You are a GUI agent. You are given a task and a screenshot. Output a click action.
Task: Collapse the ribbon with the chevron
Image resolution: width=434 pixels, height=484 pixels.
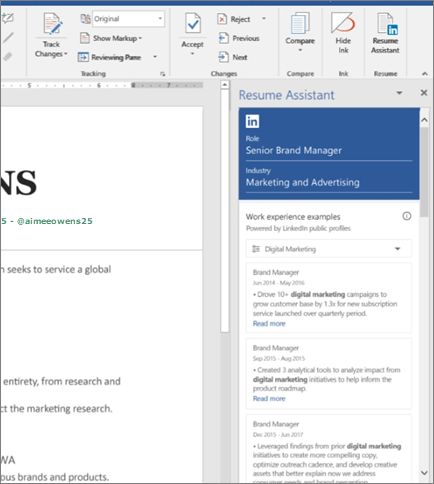pyautogui.click(x=425, y=74)
